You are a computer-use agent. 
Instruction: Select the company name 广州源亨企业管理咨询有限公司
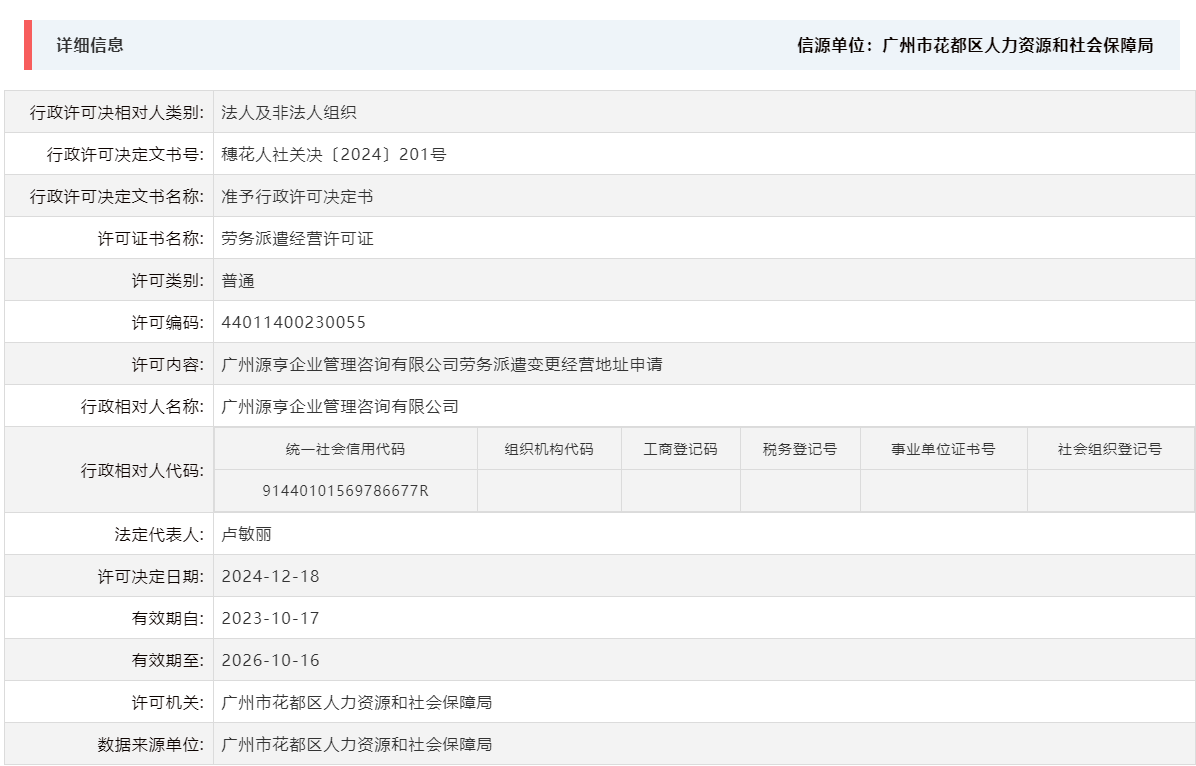(340, 405)
